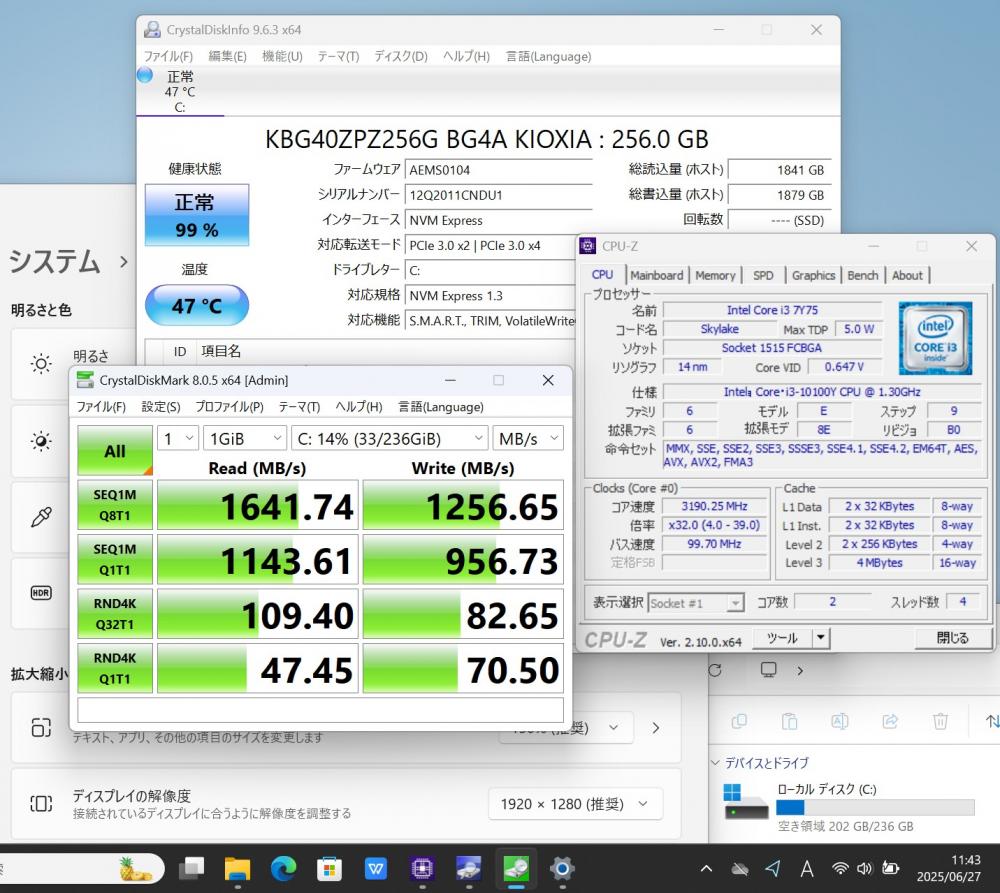
Task: Open the Socket #1 dropdown in CPU-Z
Action: click(696, 603)
